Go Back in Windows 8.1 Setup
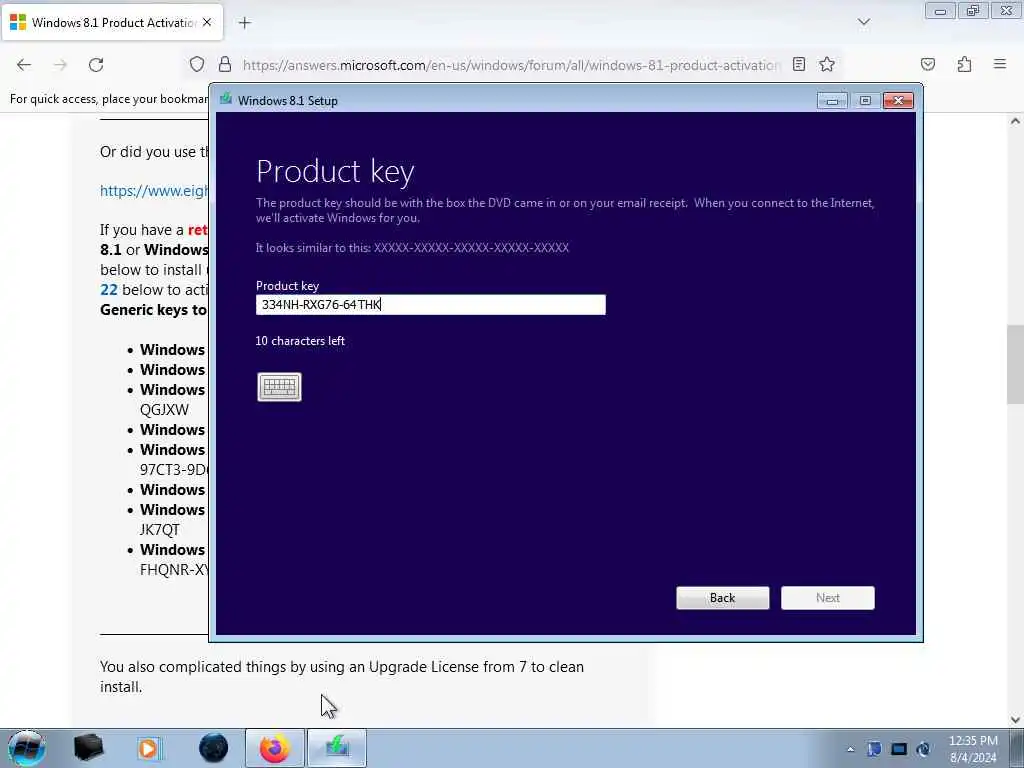The width and height of the screenshot is (1024, 768). point(722,598)
